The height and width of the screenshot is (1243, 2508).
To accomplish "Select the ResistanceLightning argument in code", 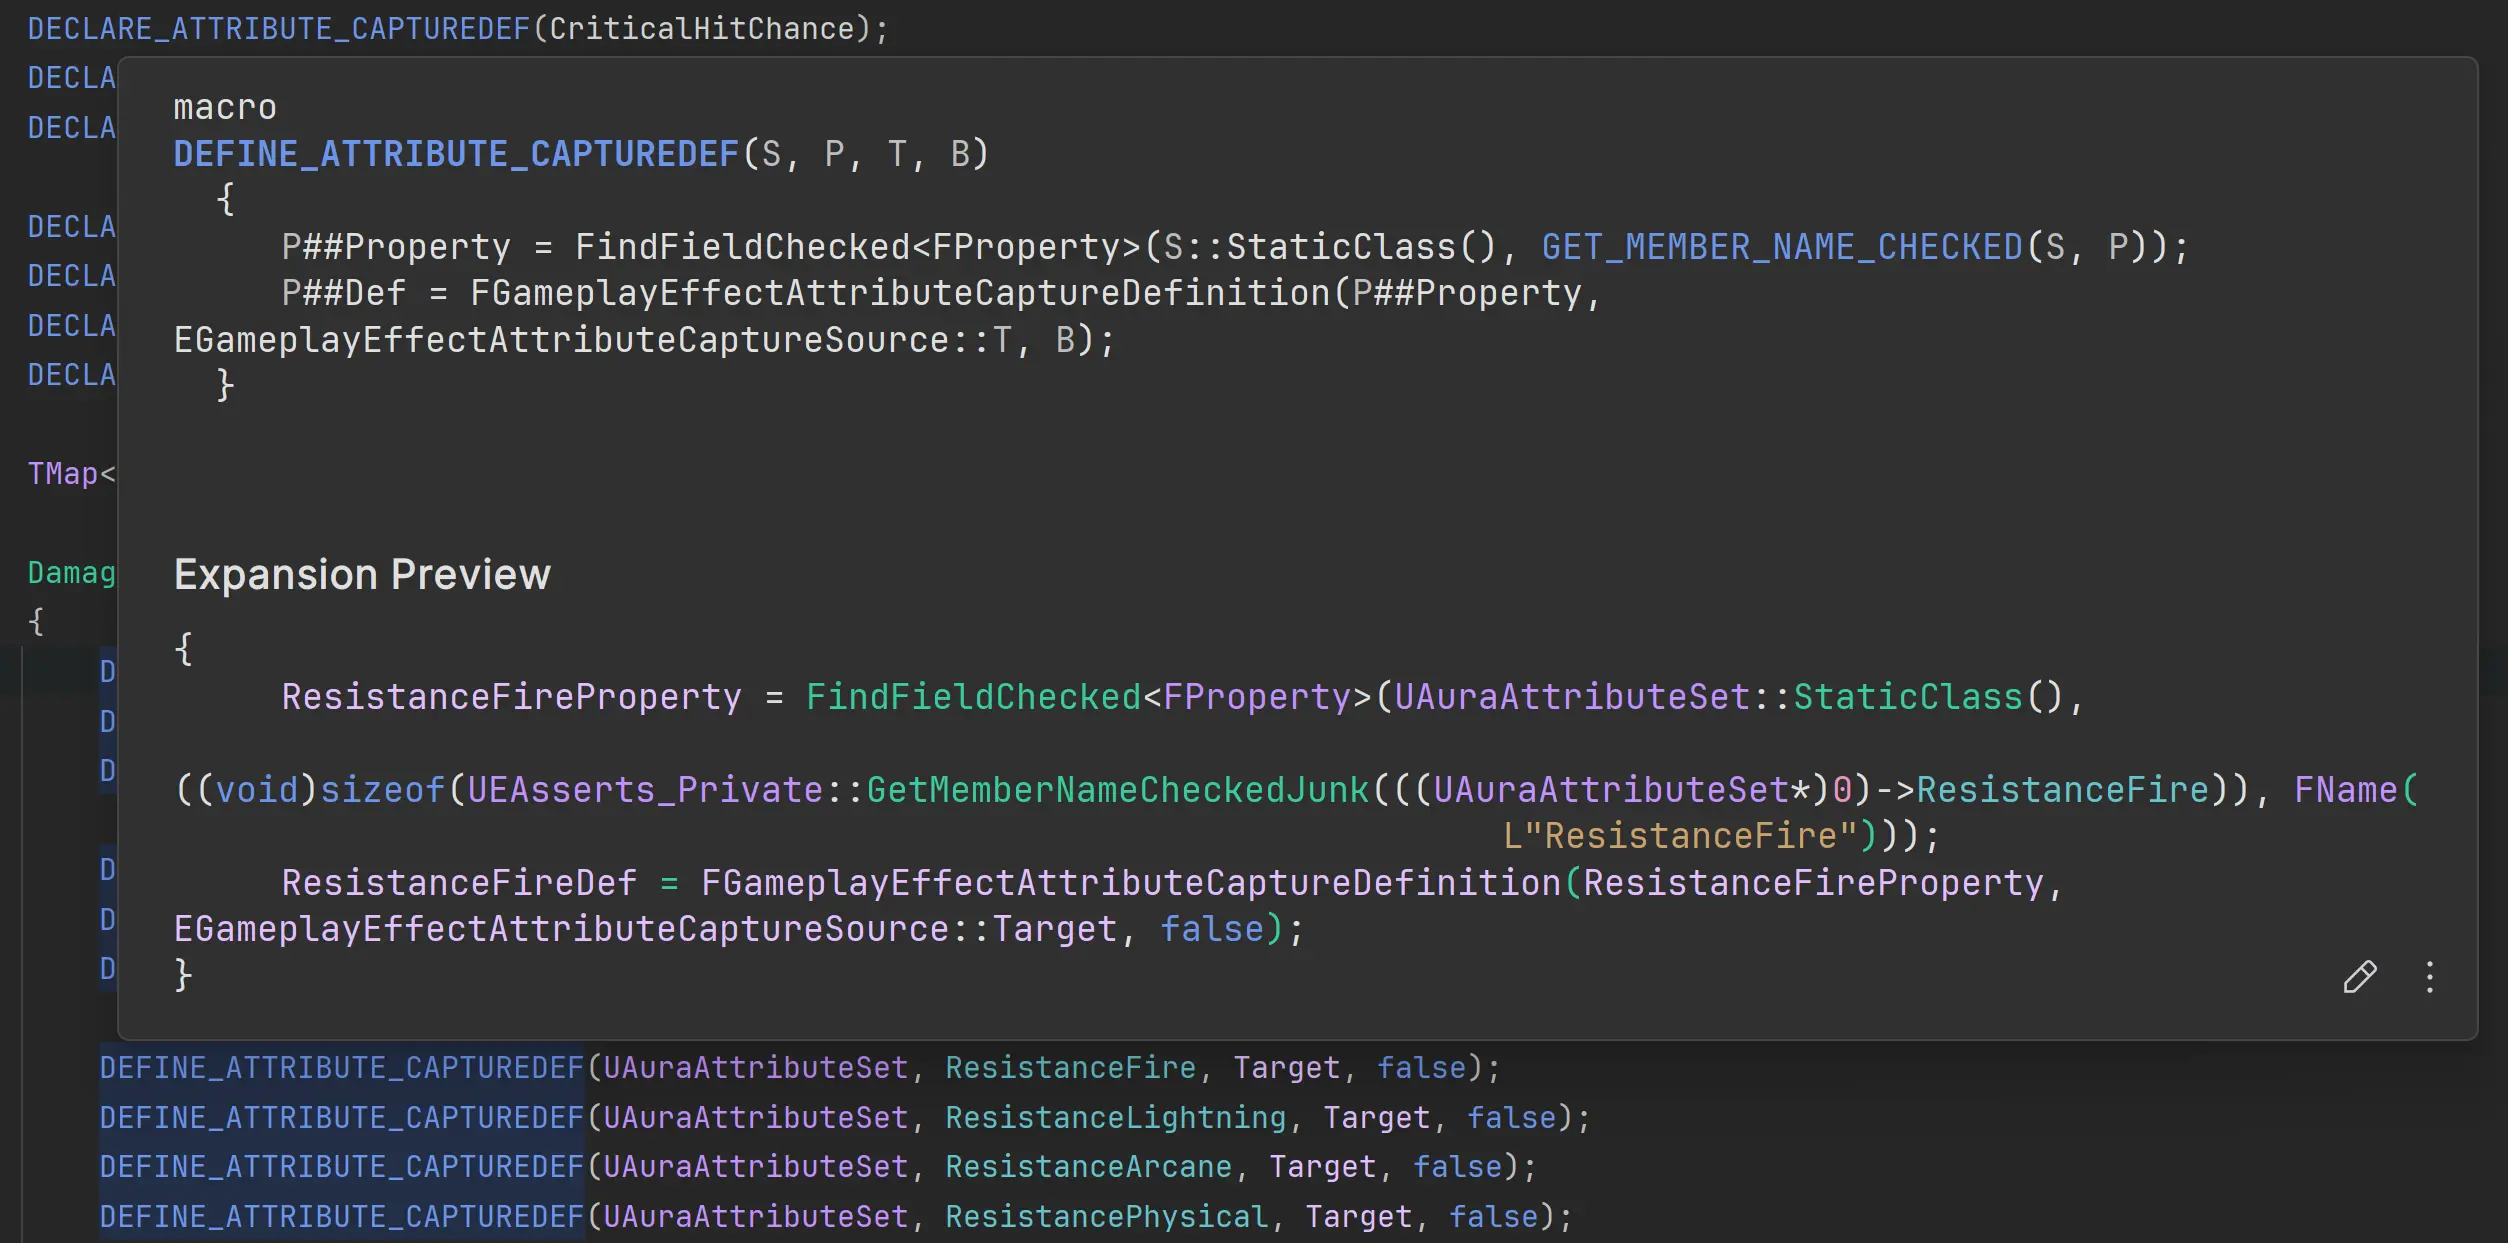I will (1115, 1118).
